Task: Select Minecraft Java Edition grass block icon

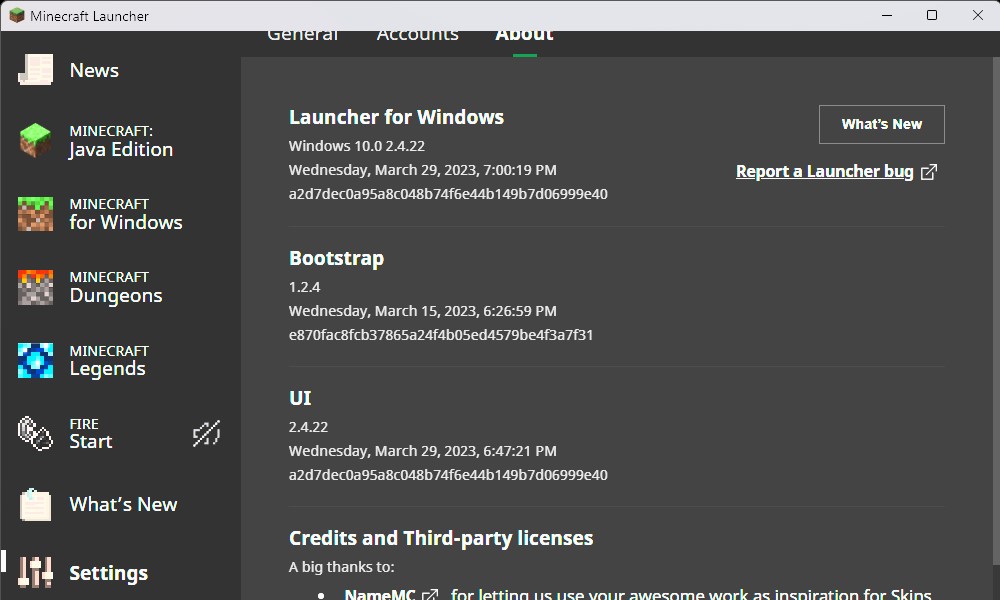Action: click(35, 141)
